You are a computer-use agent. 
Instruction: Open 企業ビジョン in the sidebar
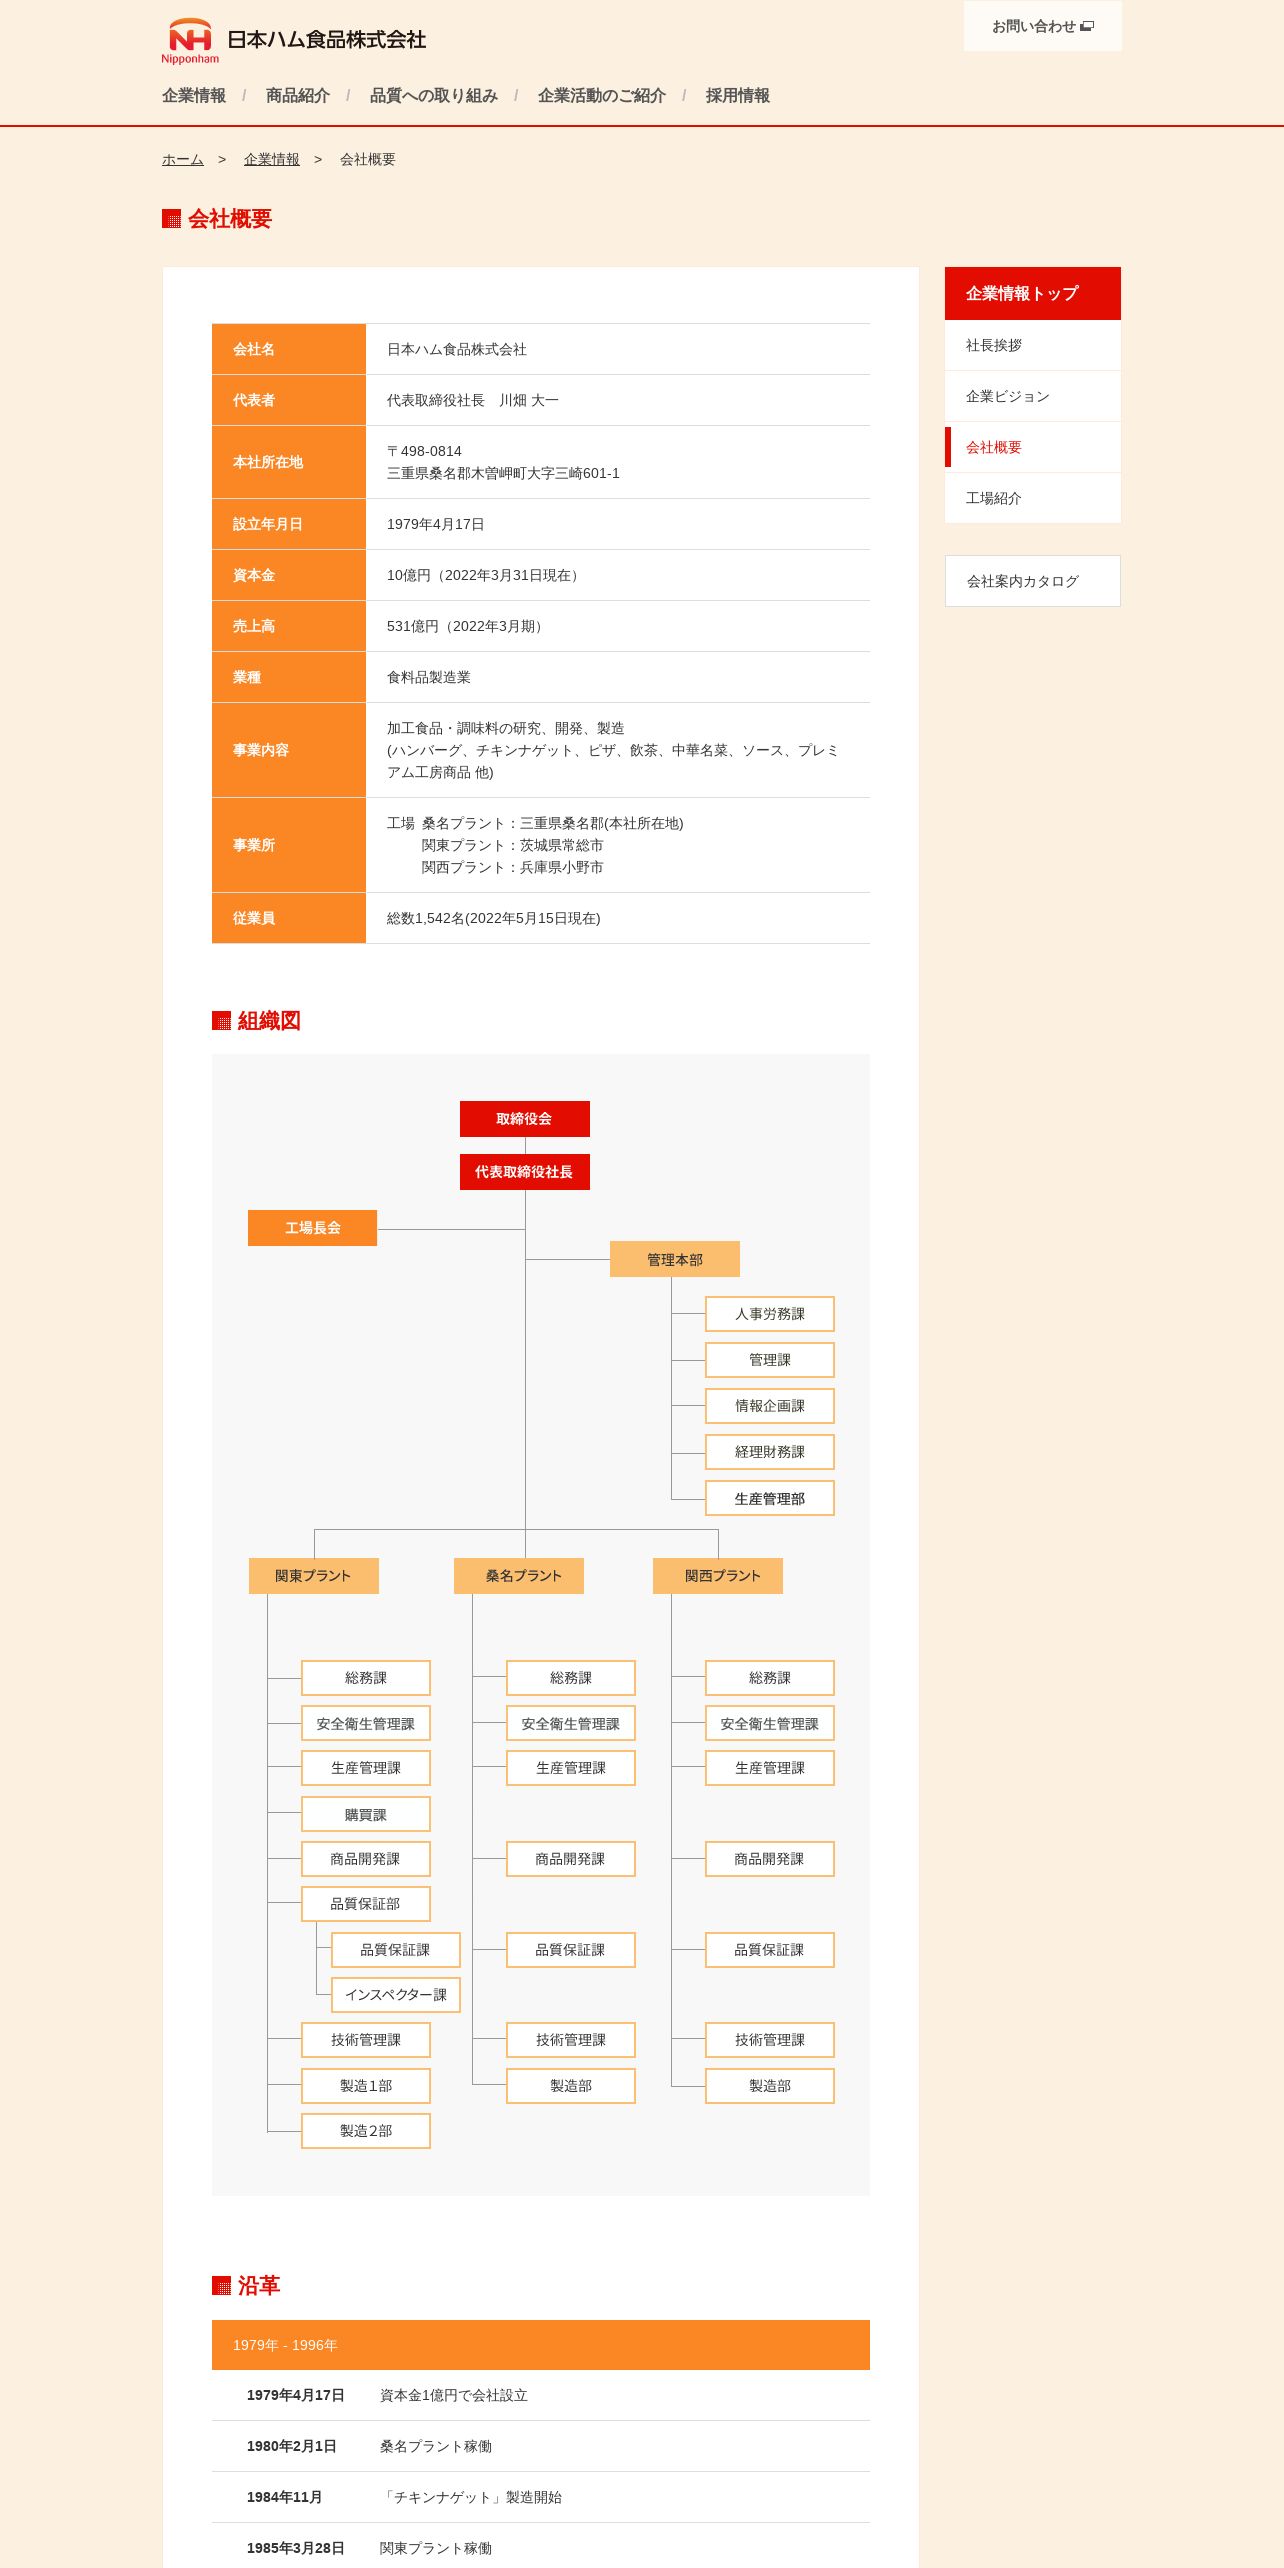(x=1033, y=396)
